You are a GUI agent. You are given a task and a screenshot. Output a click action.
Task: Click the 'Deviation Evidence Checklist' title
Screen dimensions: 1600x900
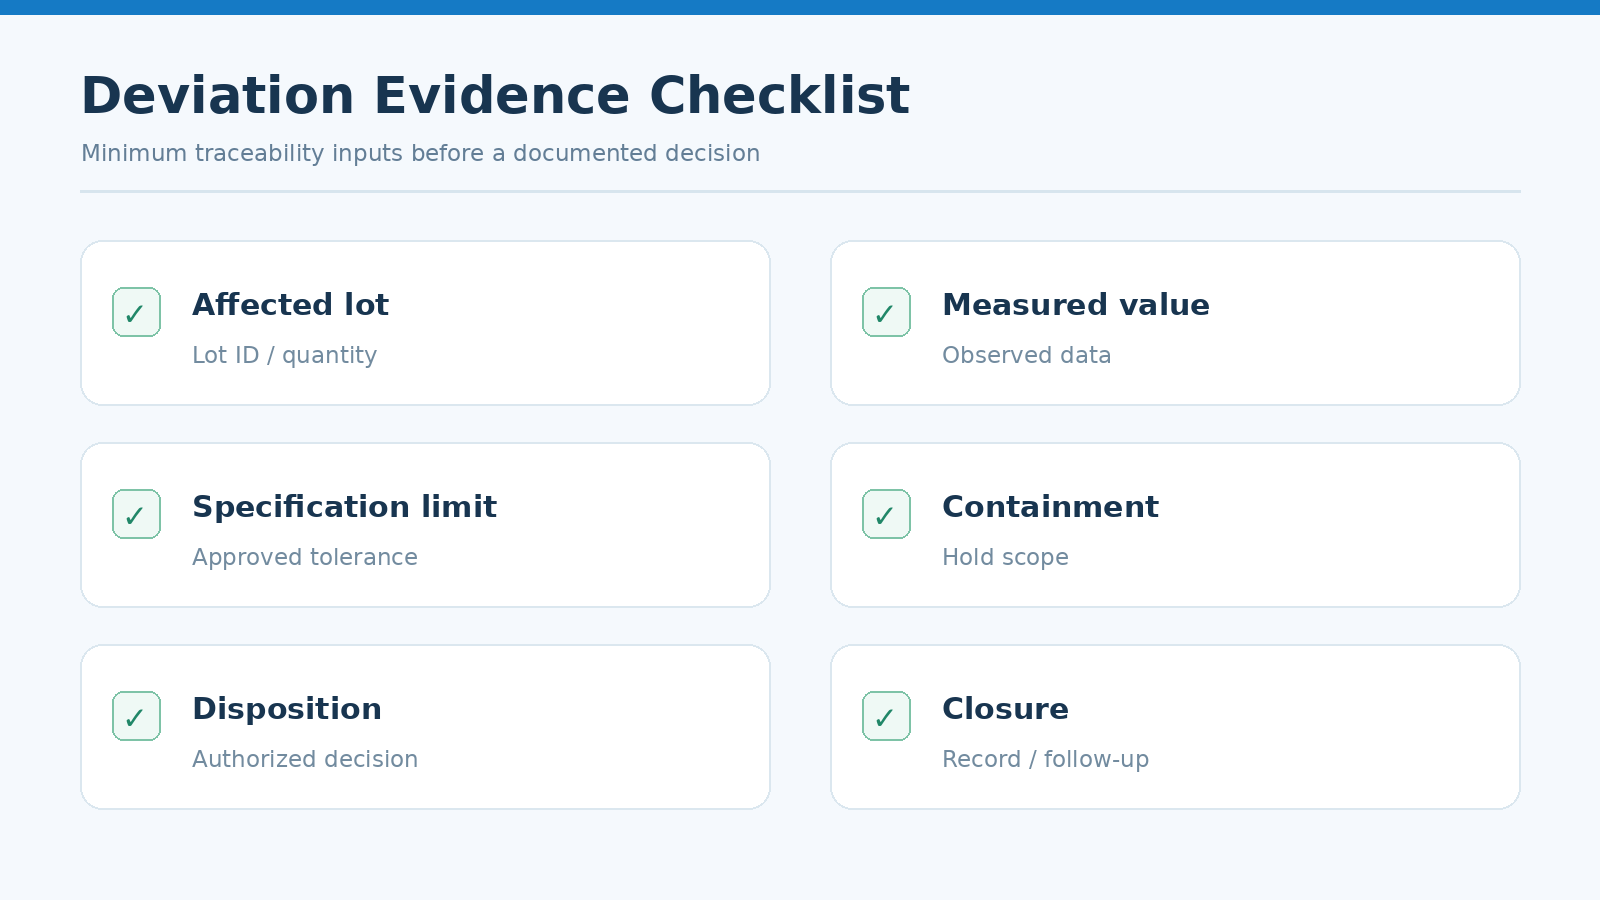coord(495,96)
